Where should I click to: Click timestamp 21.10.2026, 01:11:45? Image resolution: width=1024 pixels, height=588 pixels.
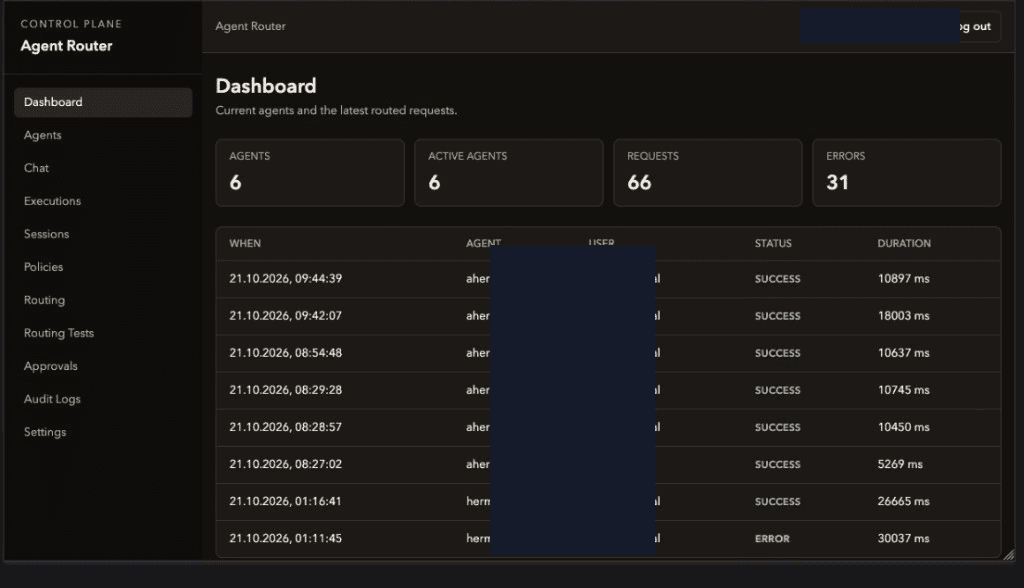tap(285, 539)
